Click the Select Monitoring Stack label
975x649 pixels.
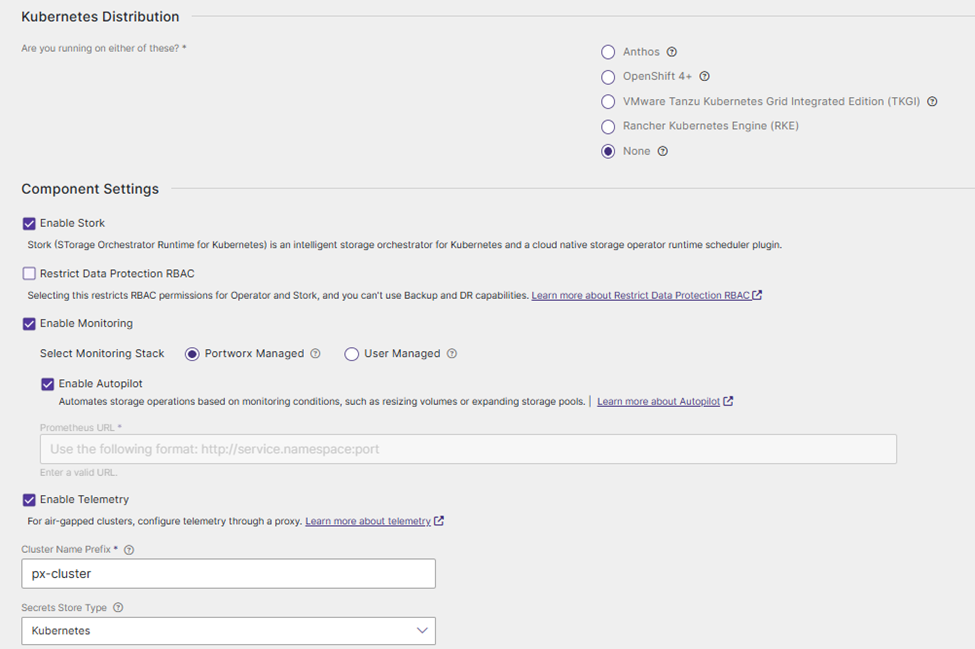pyautogui.click(x=102, y=354)
